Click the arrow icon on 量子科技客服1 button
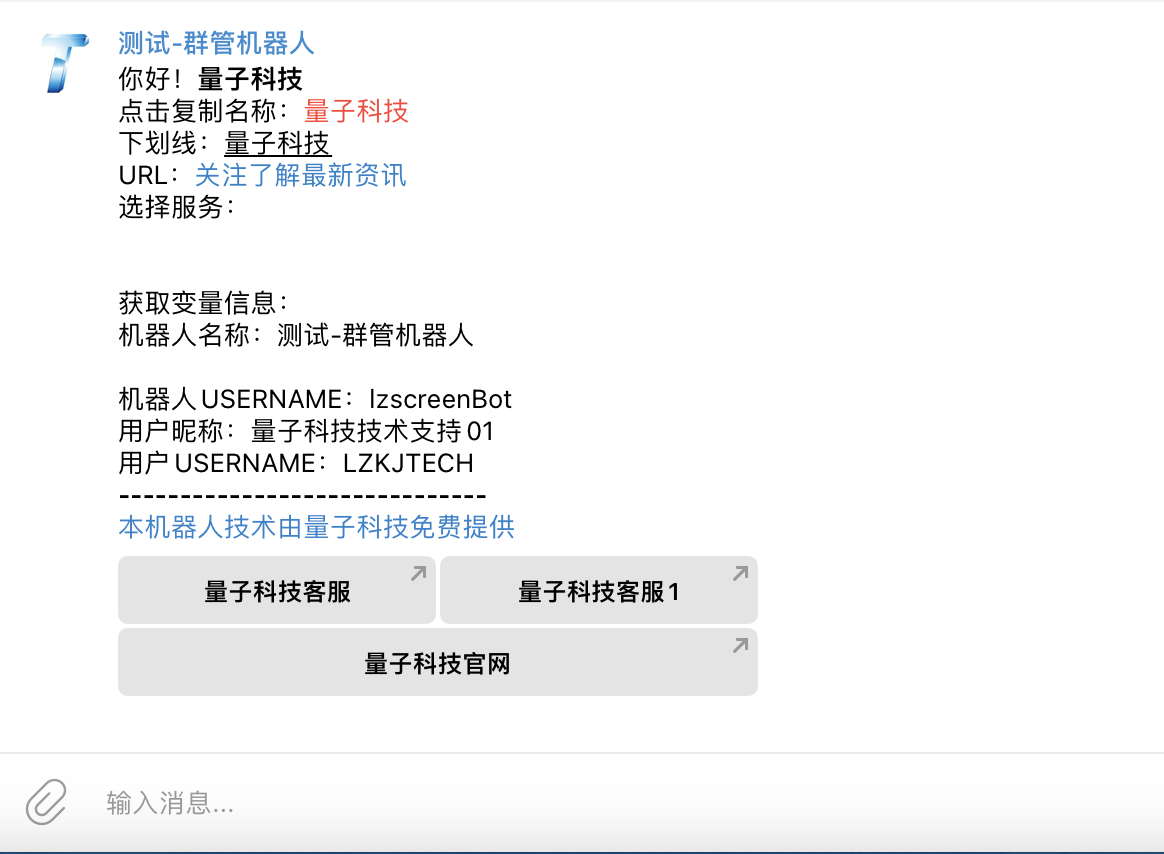Viewport: 1164px width, 854px height. tap(740, 574)
